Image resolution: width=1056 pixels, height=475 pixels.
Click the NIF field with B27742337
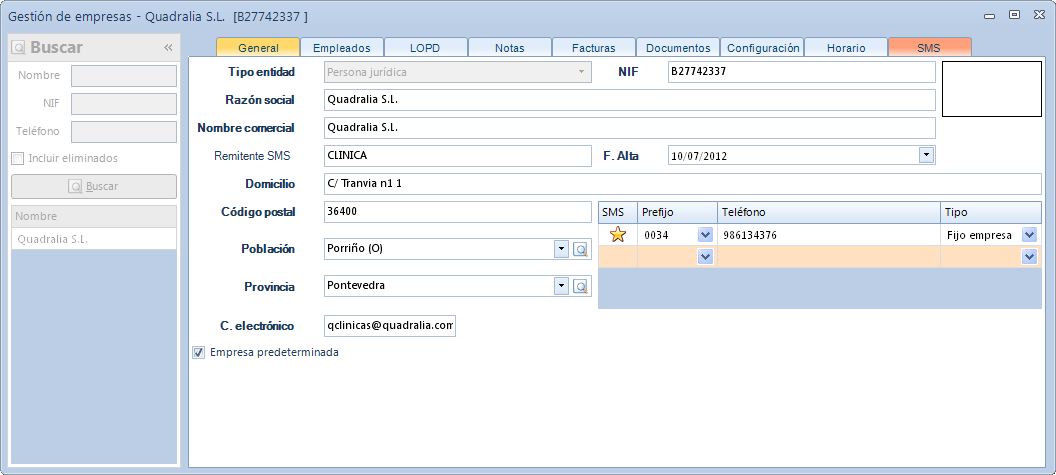(x=801, y=71)
